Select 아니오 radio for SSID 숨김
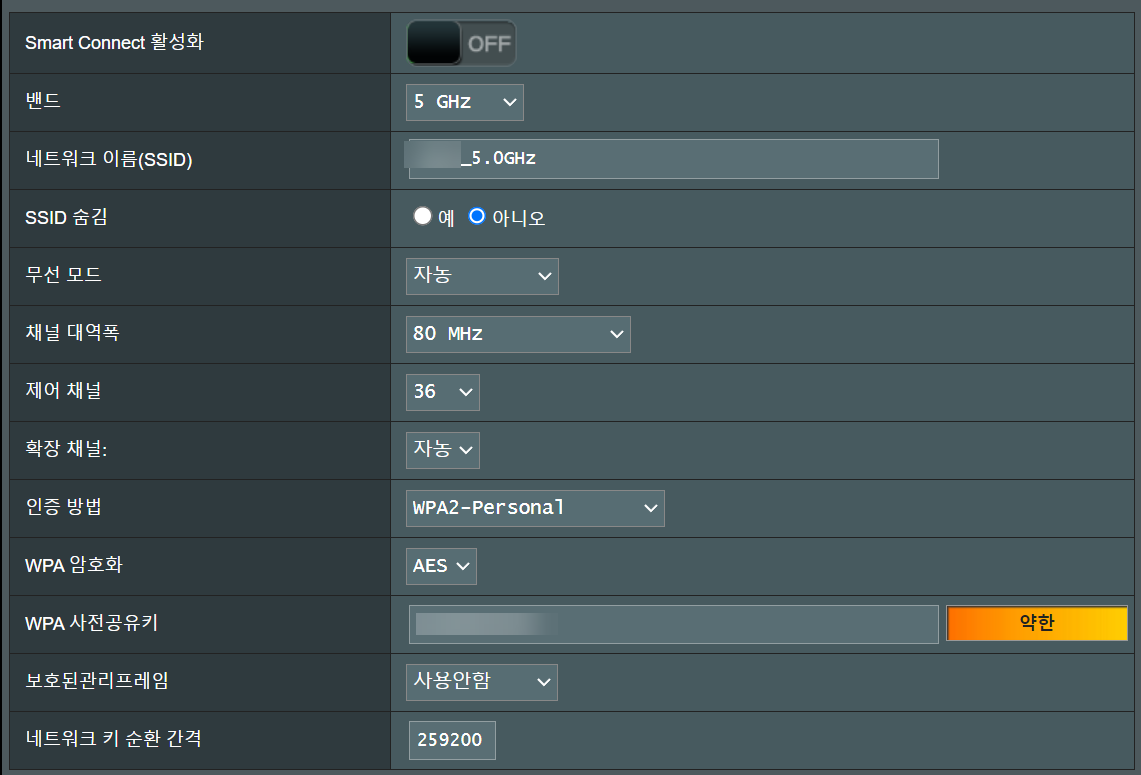 (477, 216)
